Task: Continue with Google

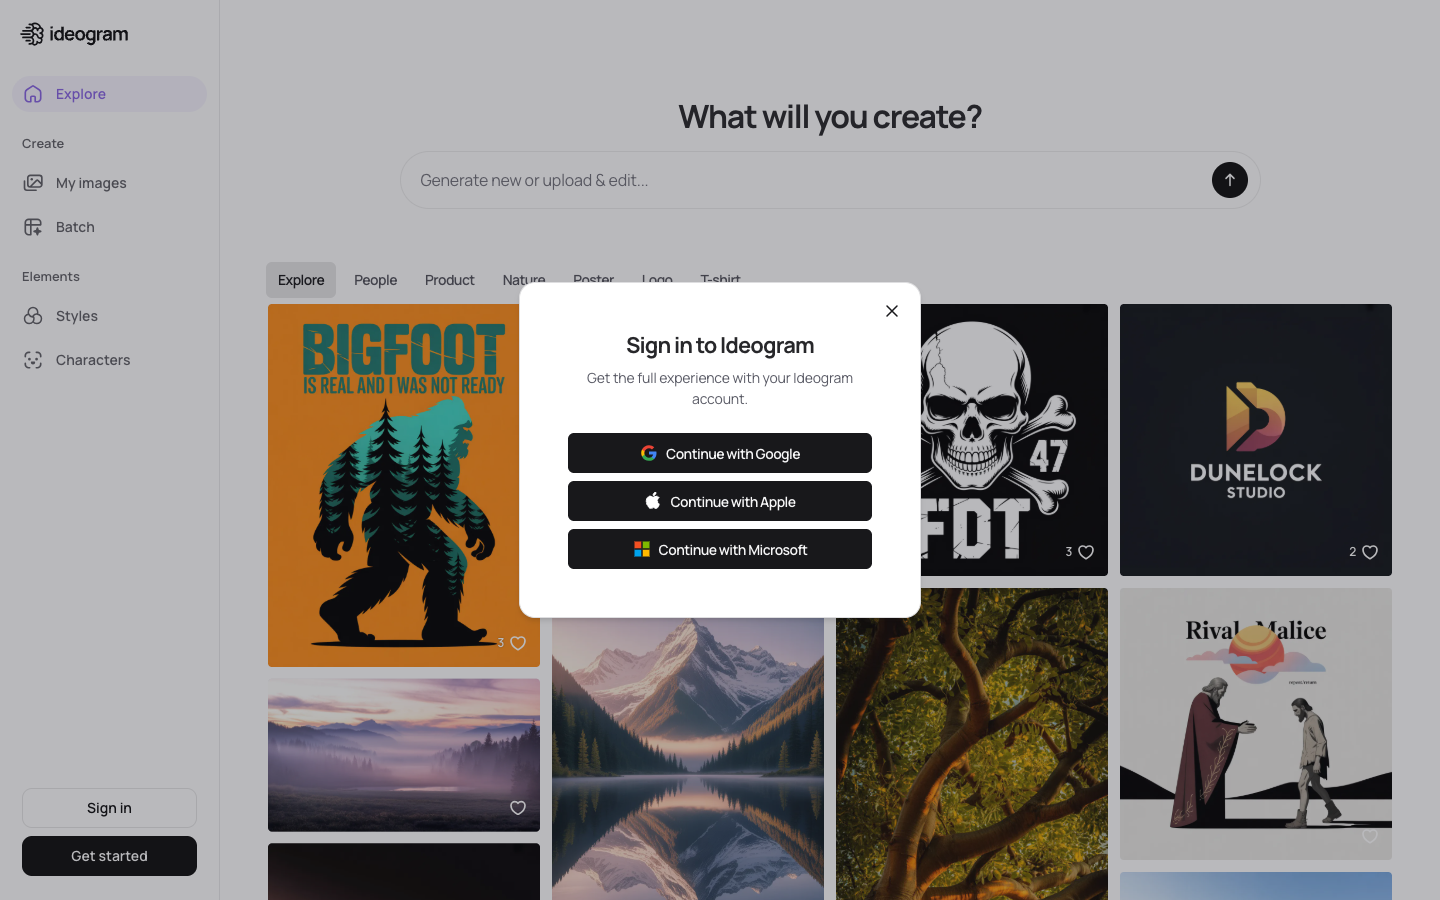Action: tap(719, 453)
